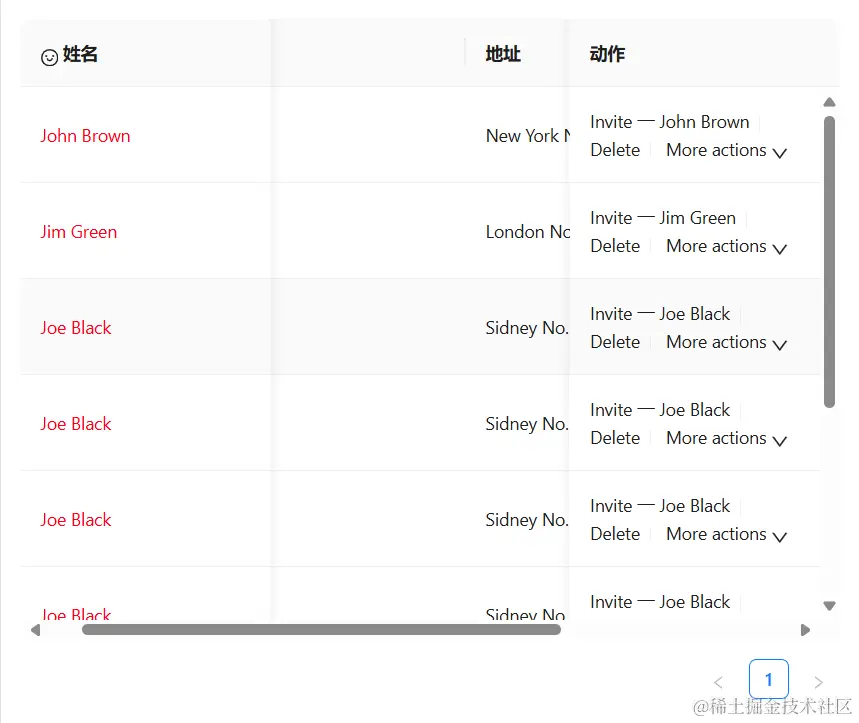This screenshot has width=859, height=723.
Task: Click the smiley icon beside 姓名 header
Action: pyautogui.click(x=49, y=58)
